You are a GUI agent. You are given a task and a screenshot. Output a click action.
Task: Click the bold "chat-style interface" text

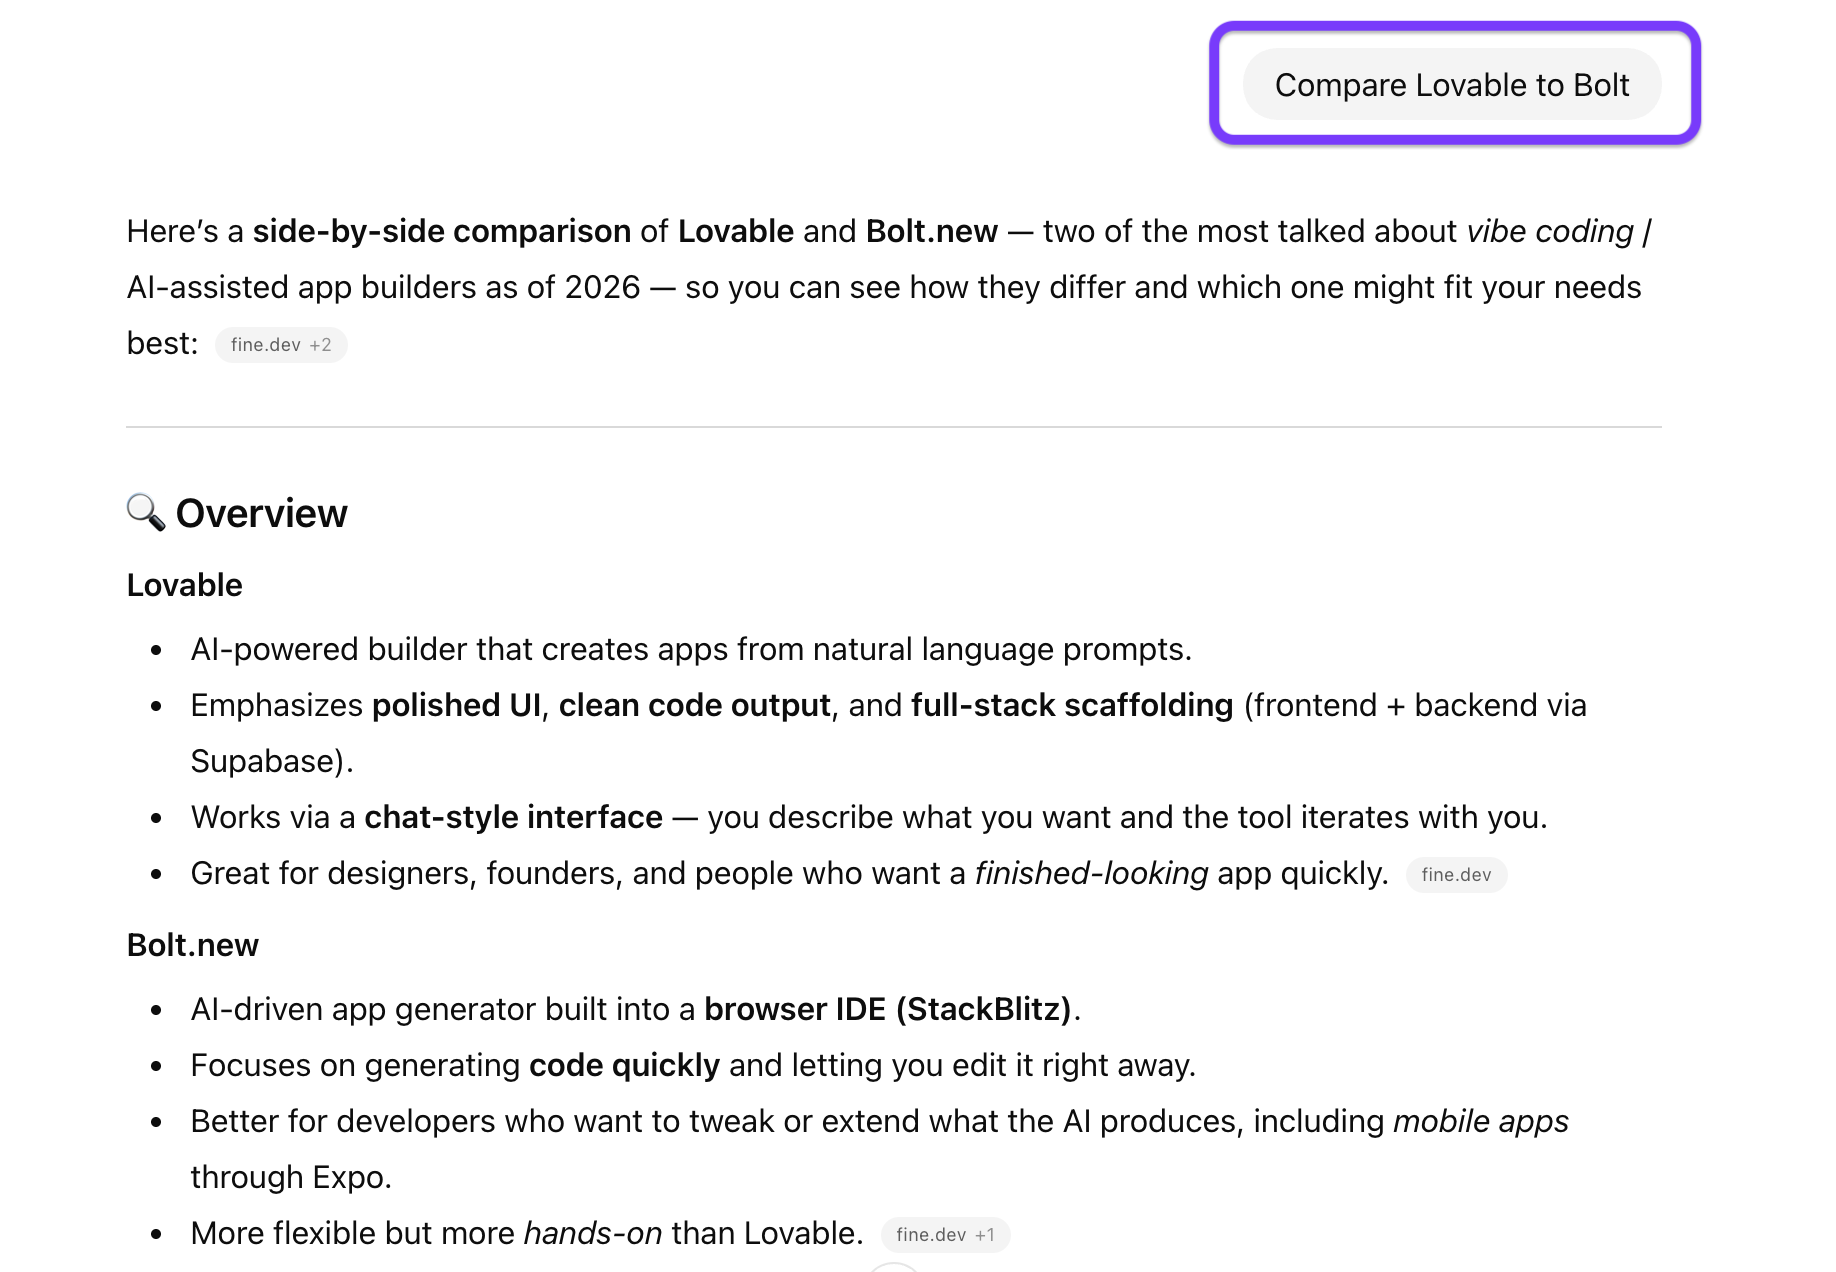[513, 817]
